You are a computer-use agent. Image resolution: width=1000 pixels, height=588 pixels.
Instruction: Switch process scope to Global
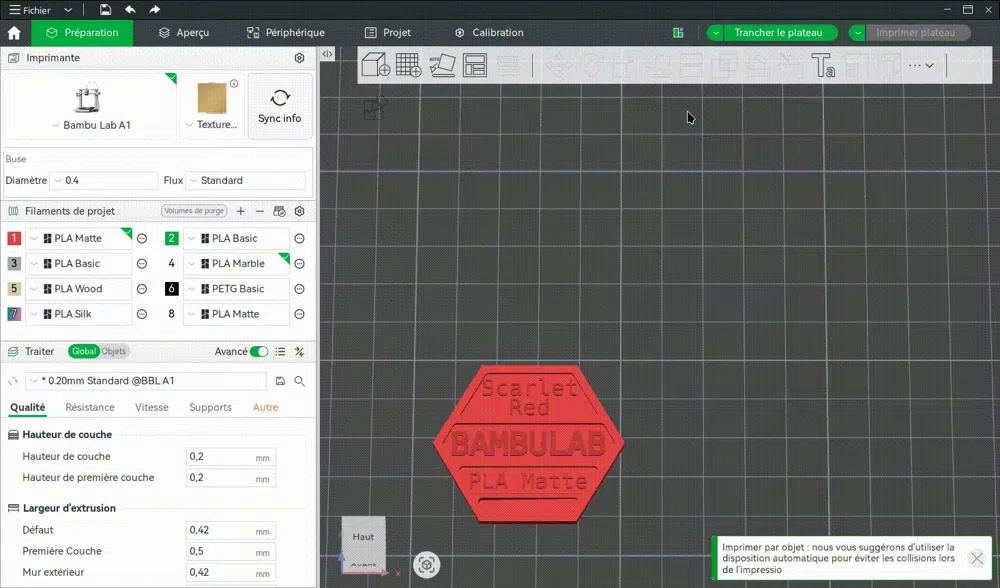(x=84, y=351)
